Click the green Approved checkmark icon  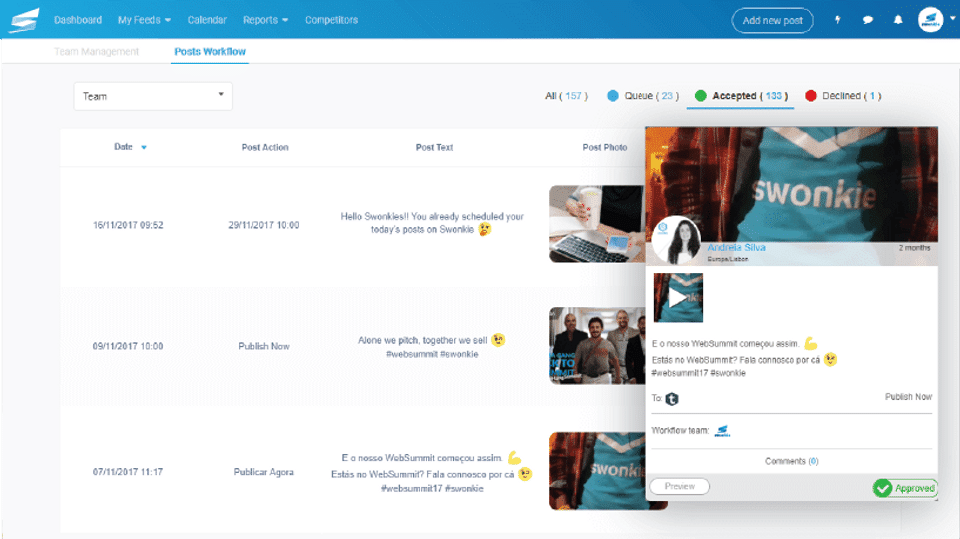(882, 488)
